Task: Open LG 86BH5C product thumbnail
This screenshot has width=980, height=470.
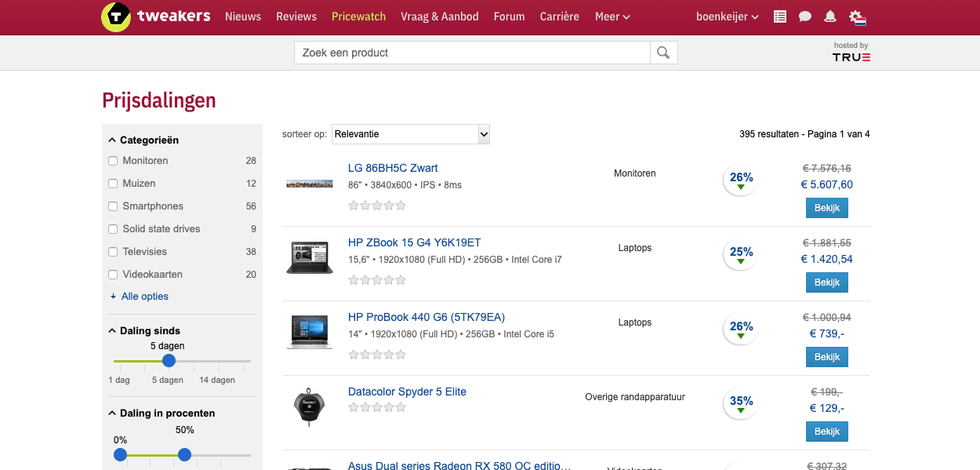Action: 309,184
